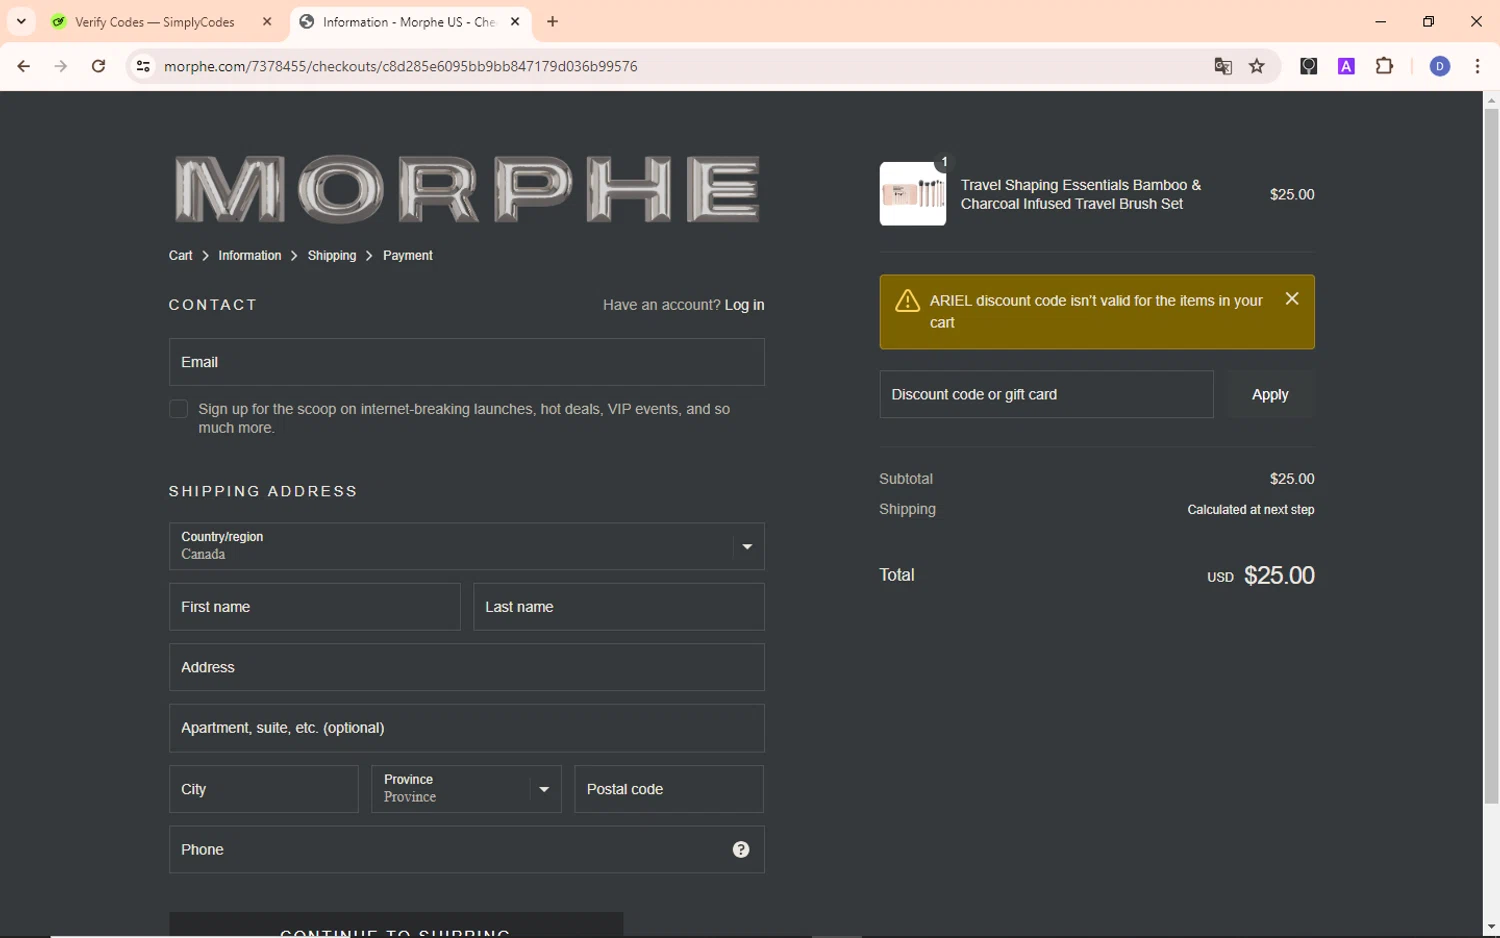Open a new browser tab
1500x938 pixels.
click(552, 21)
